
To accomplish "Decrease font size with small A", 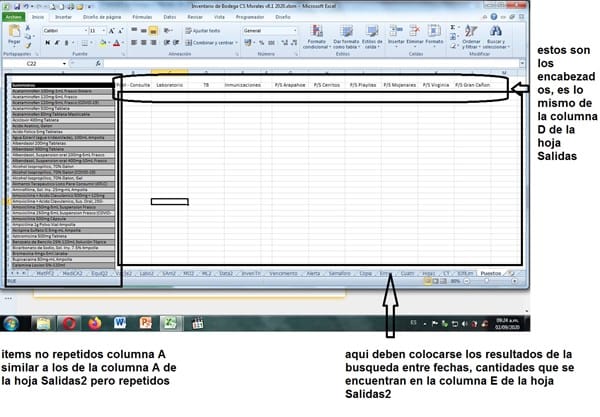I will point(121,31).
